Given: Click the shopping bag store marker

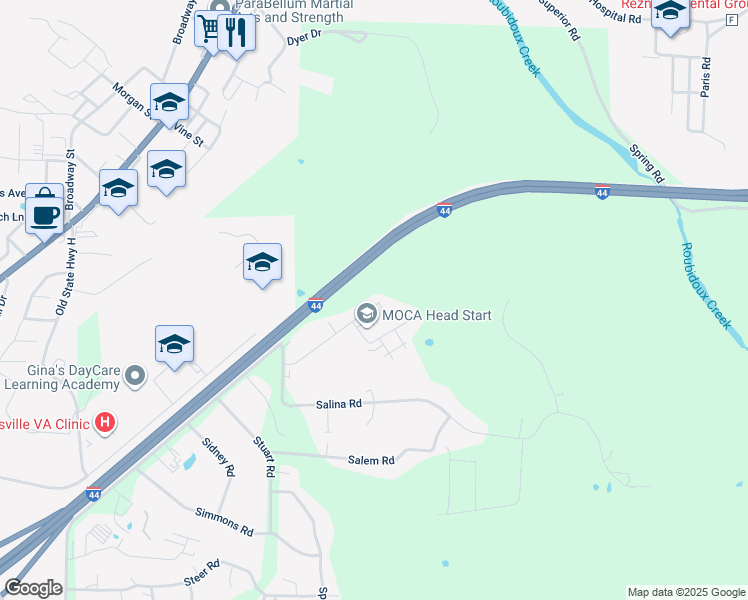Looking at the screenshot, I should tap(44, 191).
